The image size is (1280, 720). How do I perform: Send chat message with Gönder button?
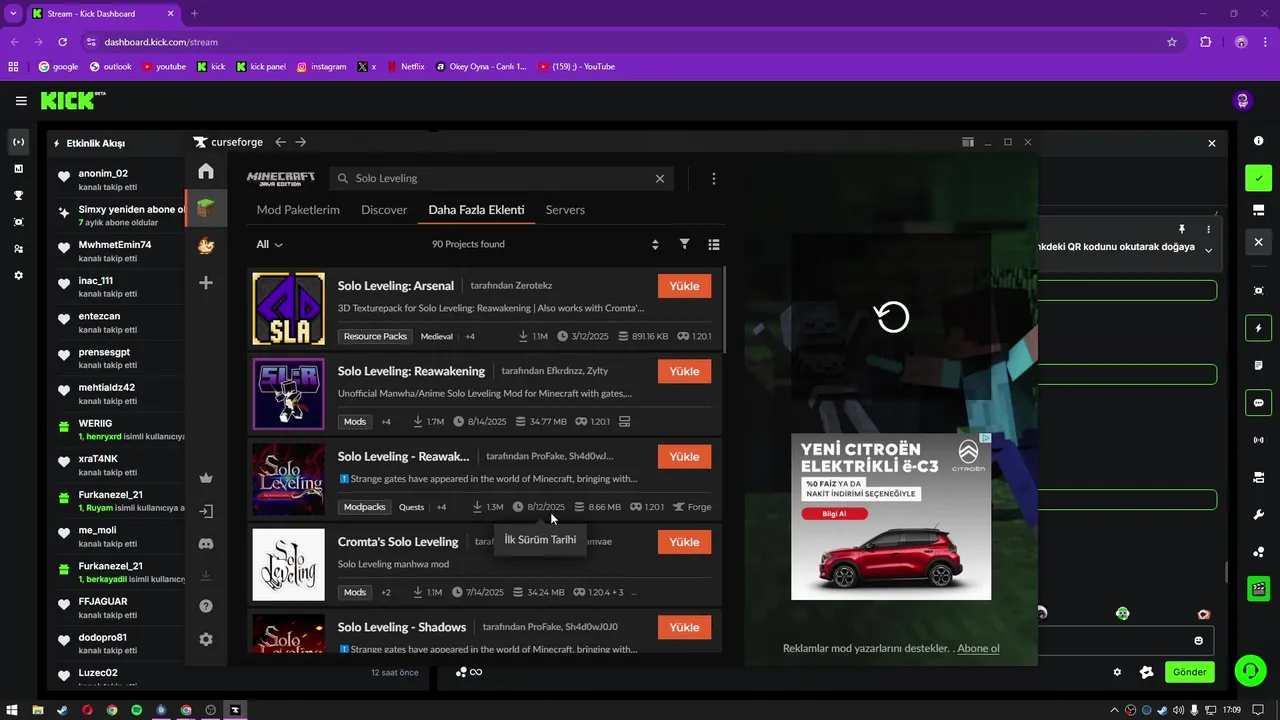[1190, 672]
